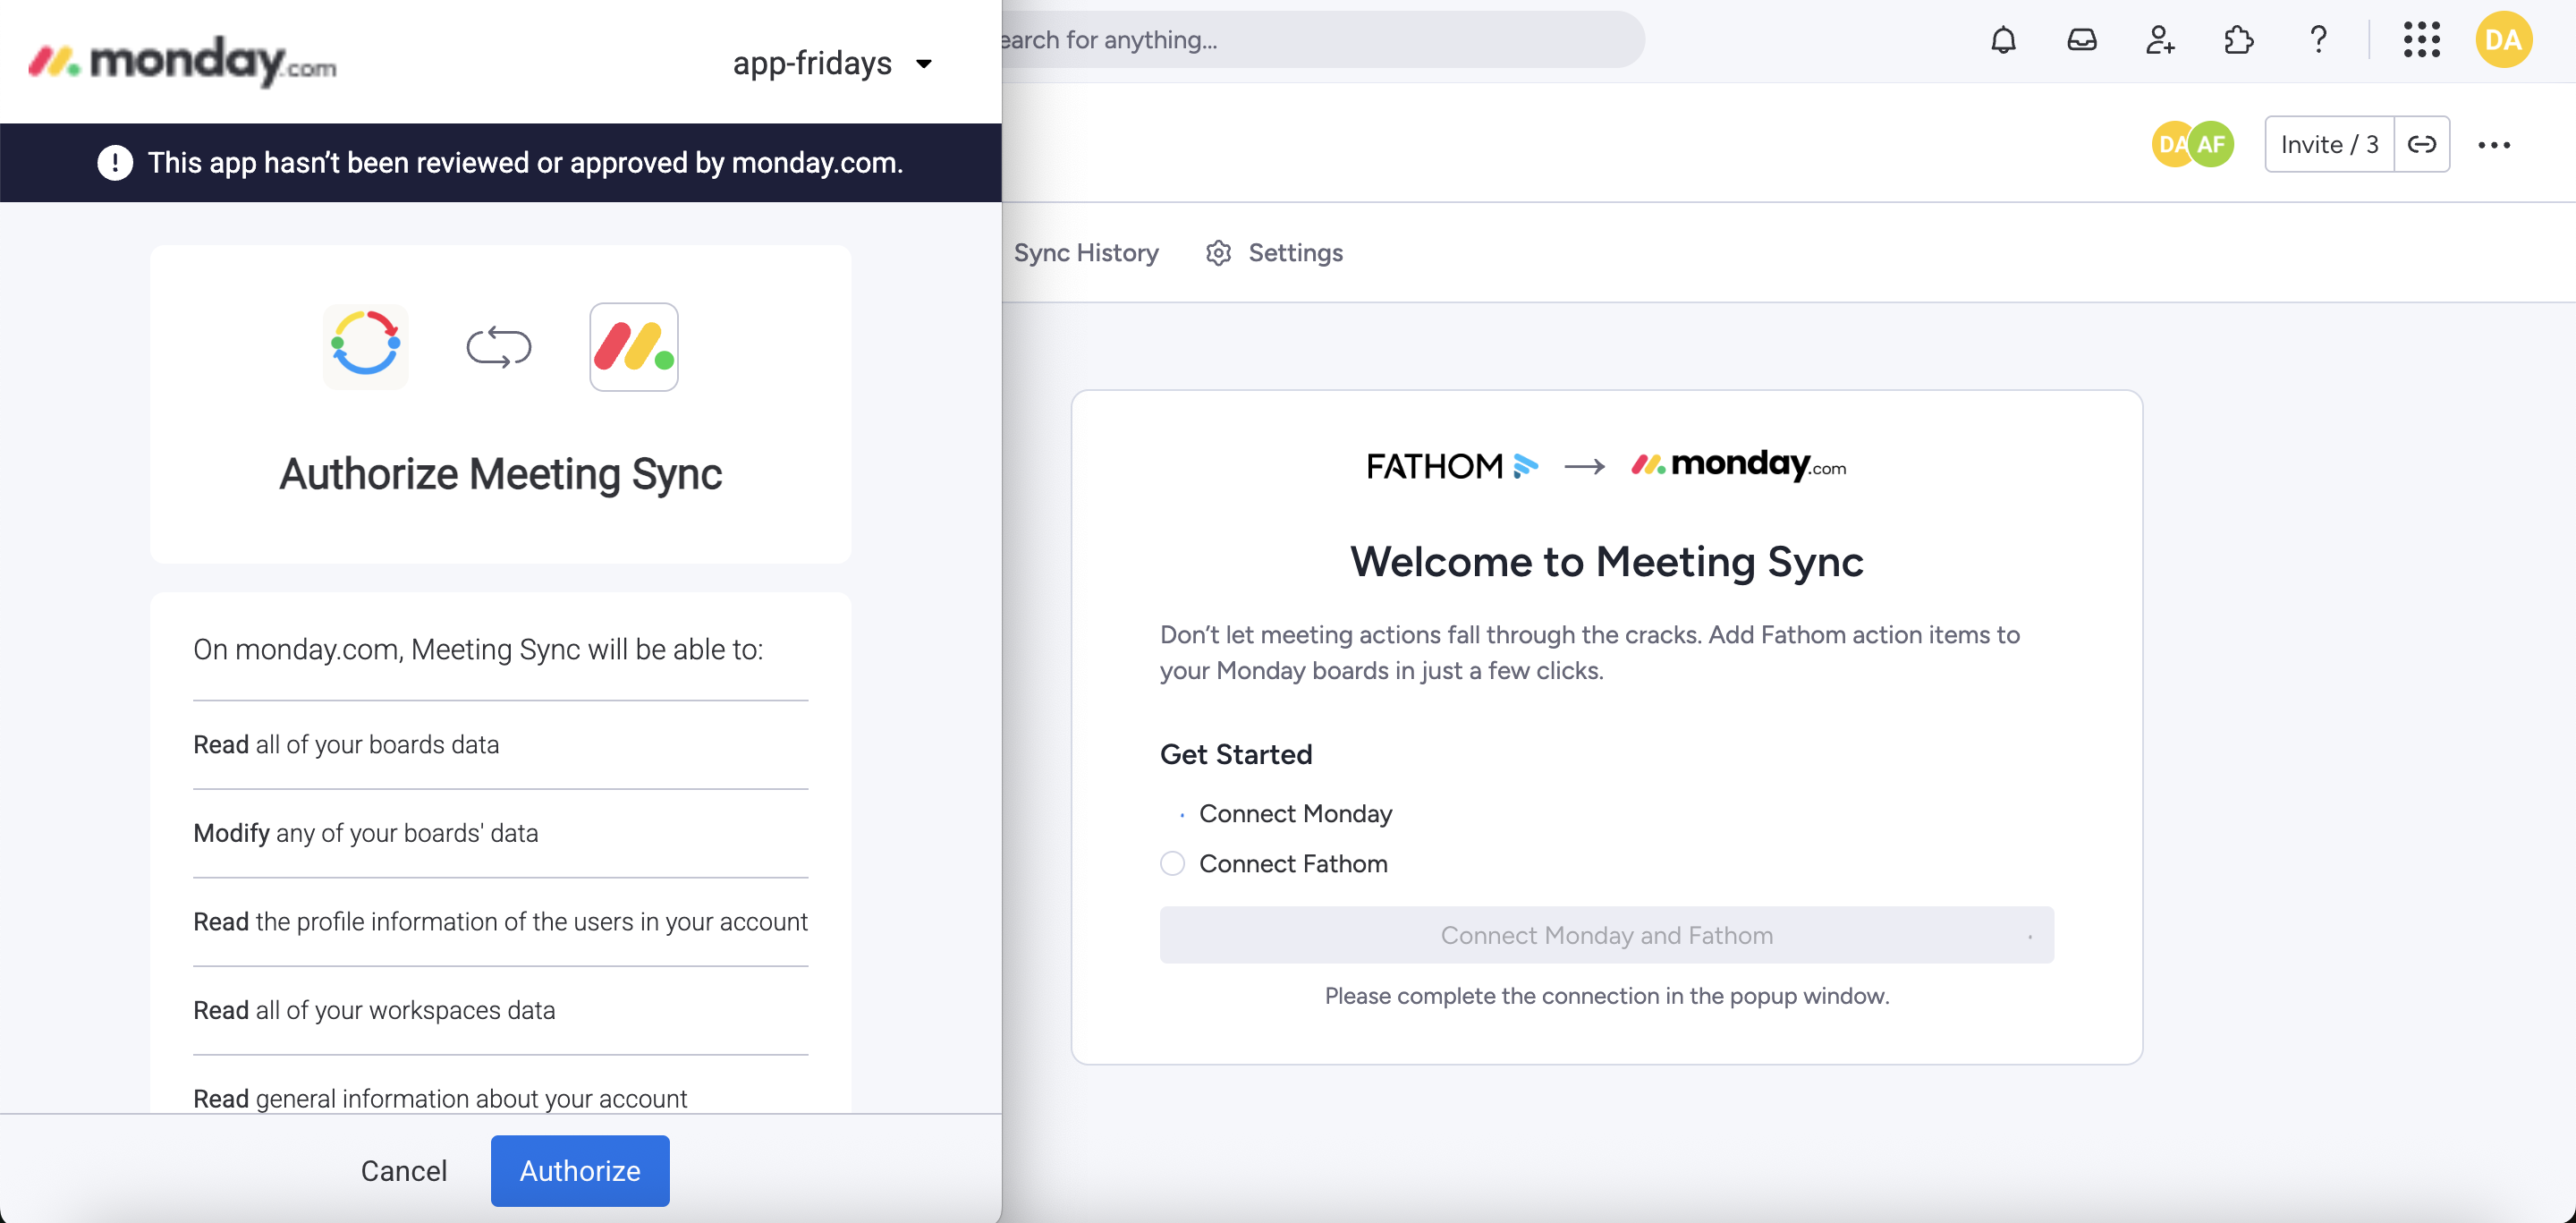
Task: Click the Meeting Sync circular arrows app icon
Action: click(x=365, y=346)
